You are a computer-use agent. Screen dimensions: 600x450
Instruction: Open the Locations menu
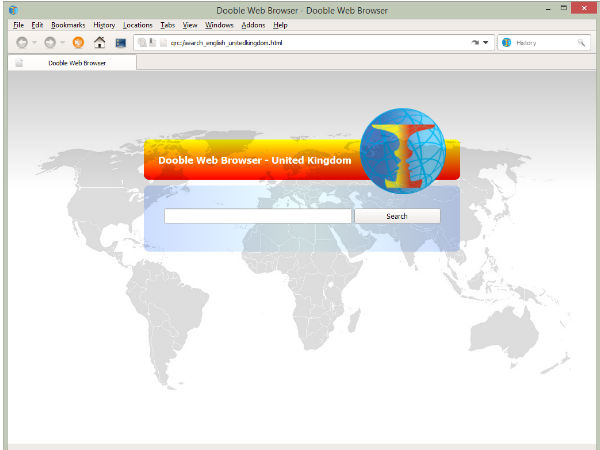pos(137,24)
